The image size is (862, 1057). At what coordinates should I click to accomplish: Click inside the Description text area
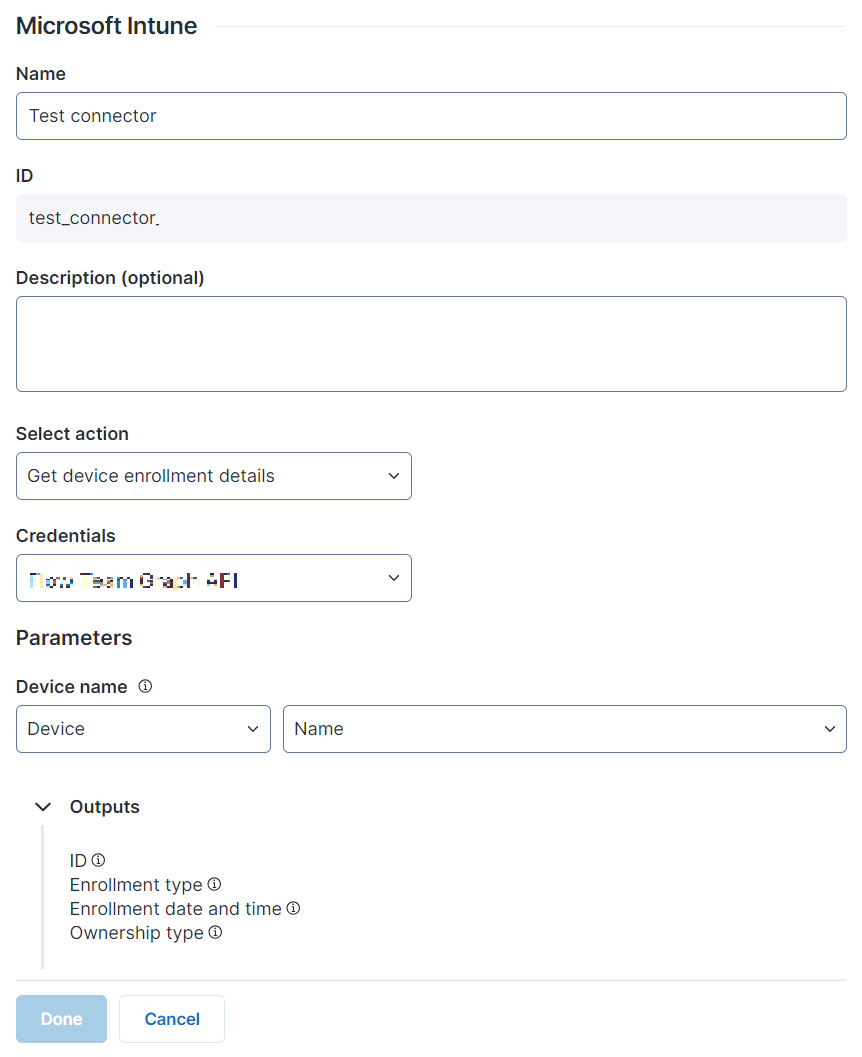tap(431, 343)
